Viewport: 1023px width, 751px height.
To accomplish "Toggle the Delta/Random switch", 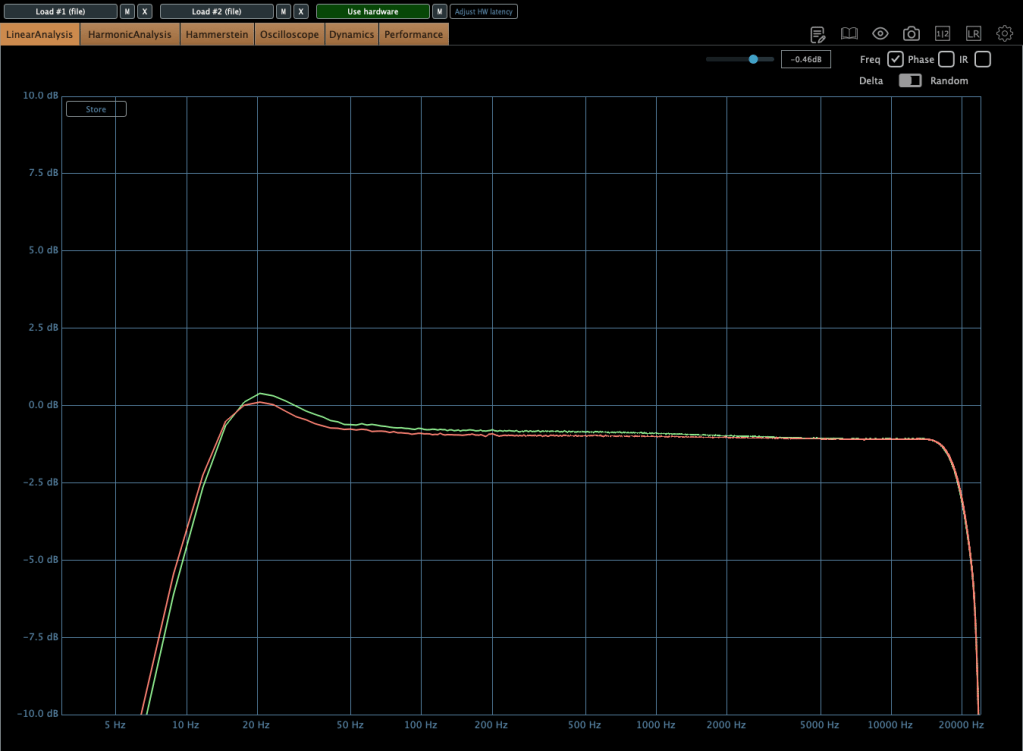I will (910, 81).
